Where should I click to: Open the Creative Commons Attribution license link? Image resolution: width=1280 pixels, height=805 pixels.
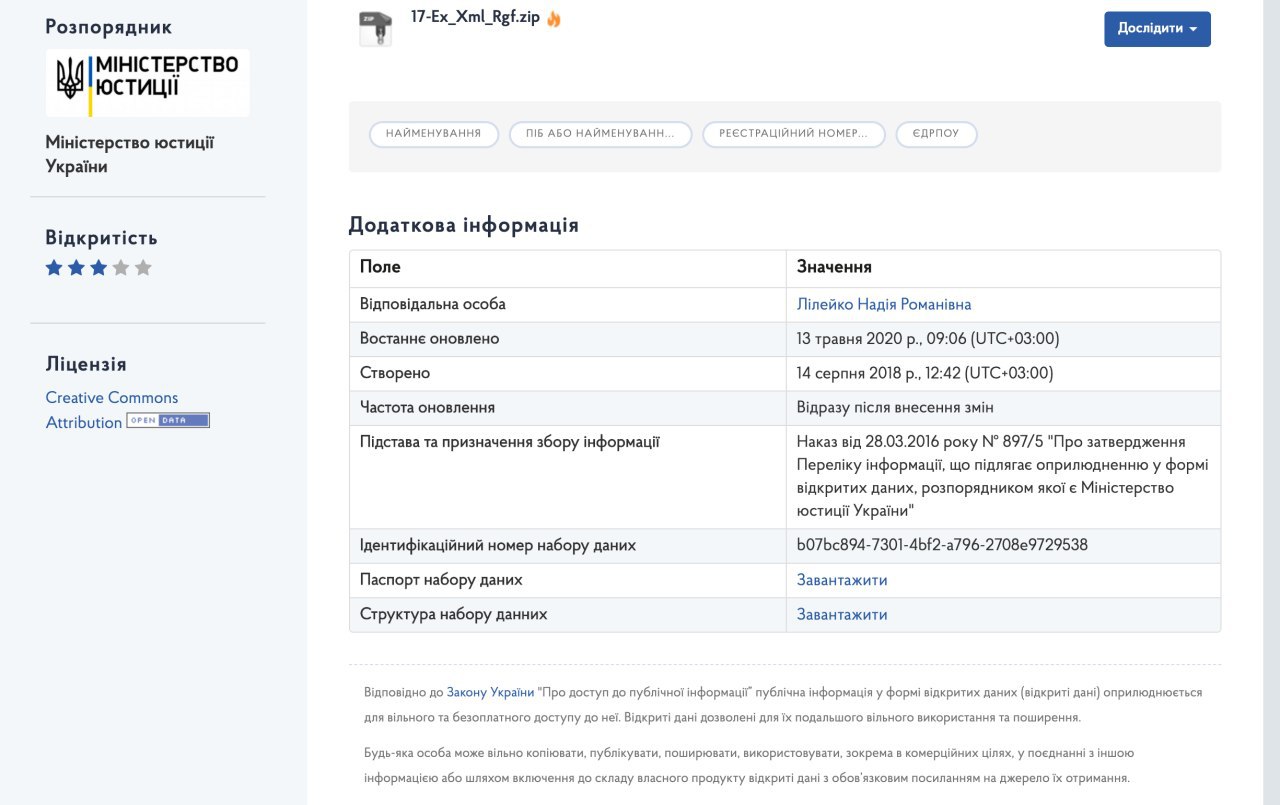(x=111, y=409)
